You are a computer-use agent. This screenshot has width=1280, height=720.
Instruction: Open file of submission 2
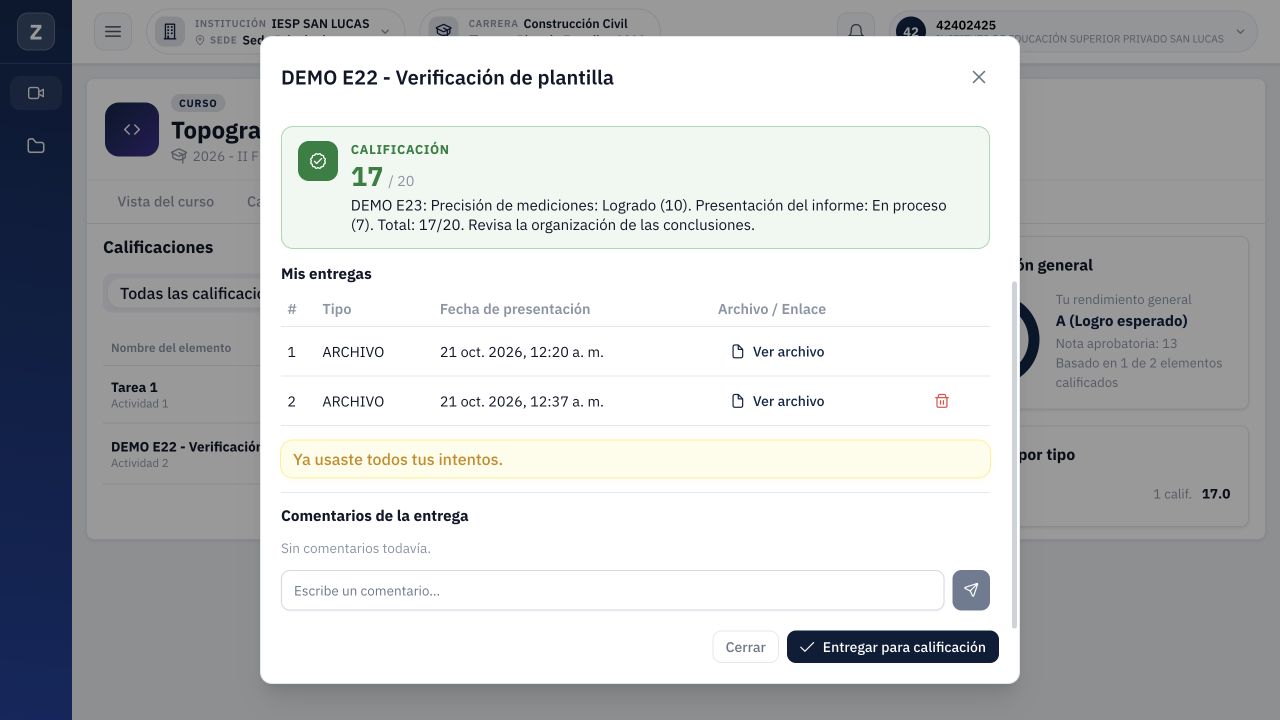point(778,401)
